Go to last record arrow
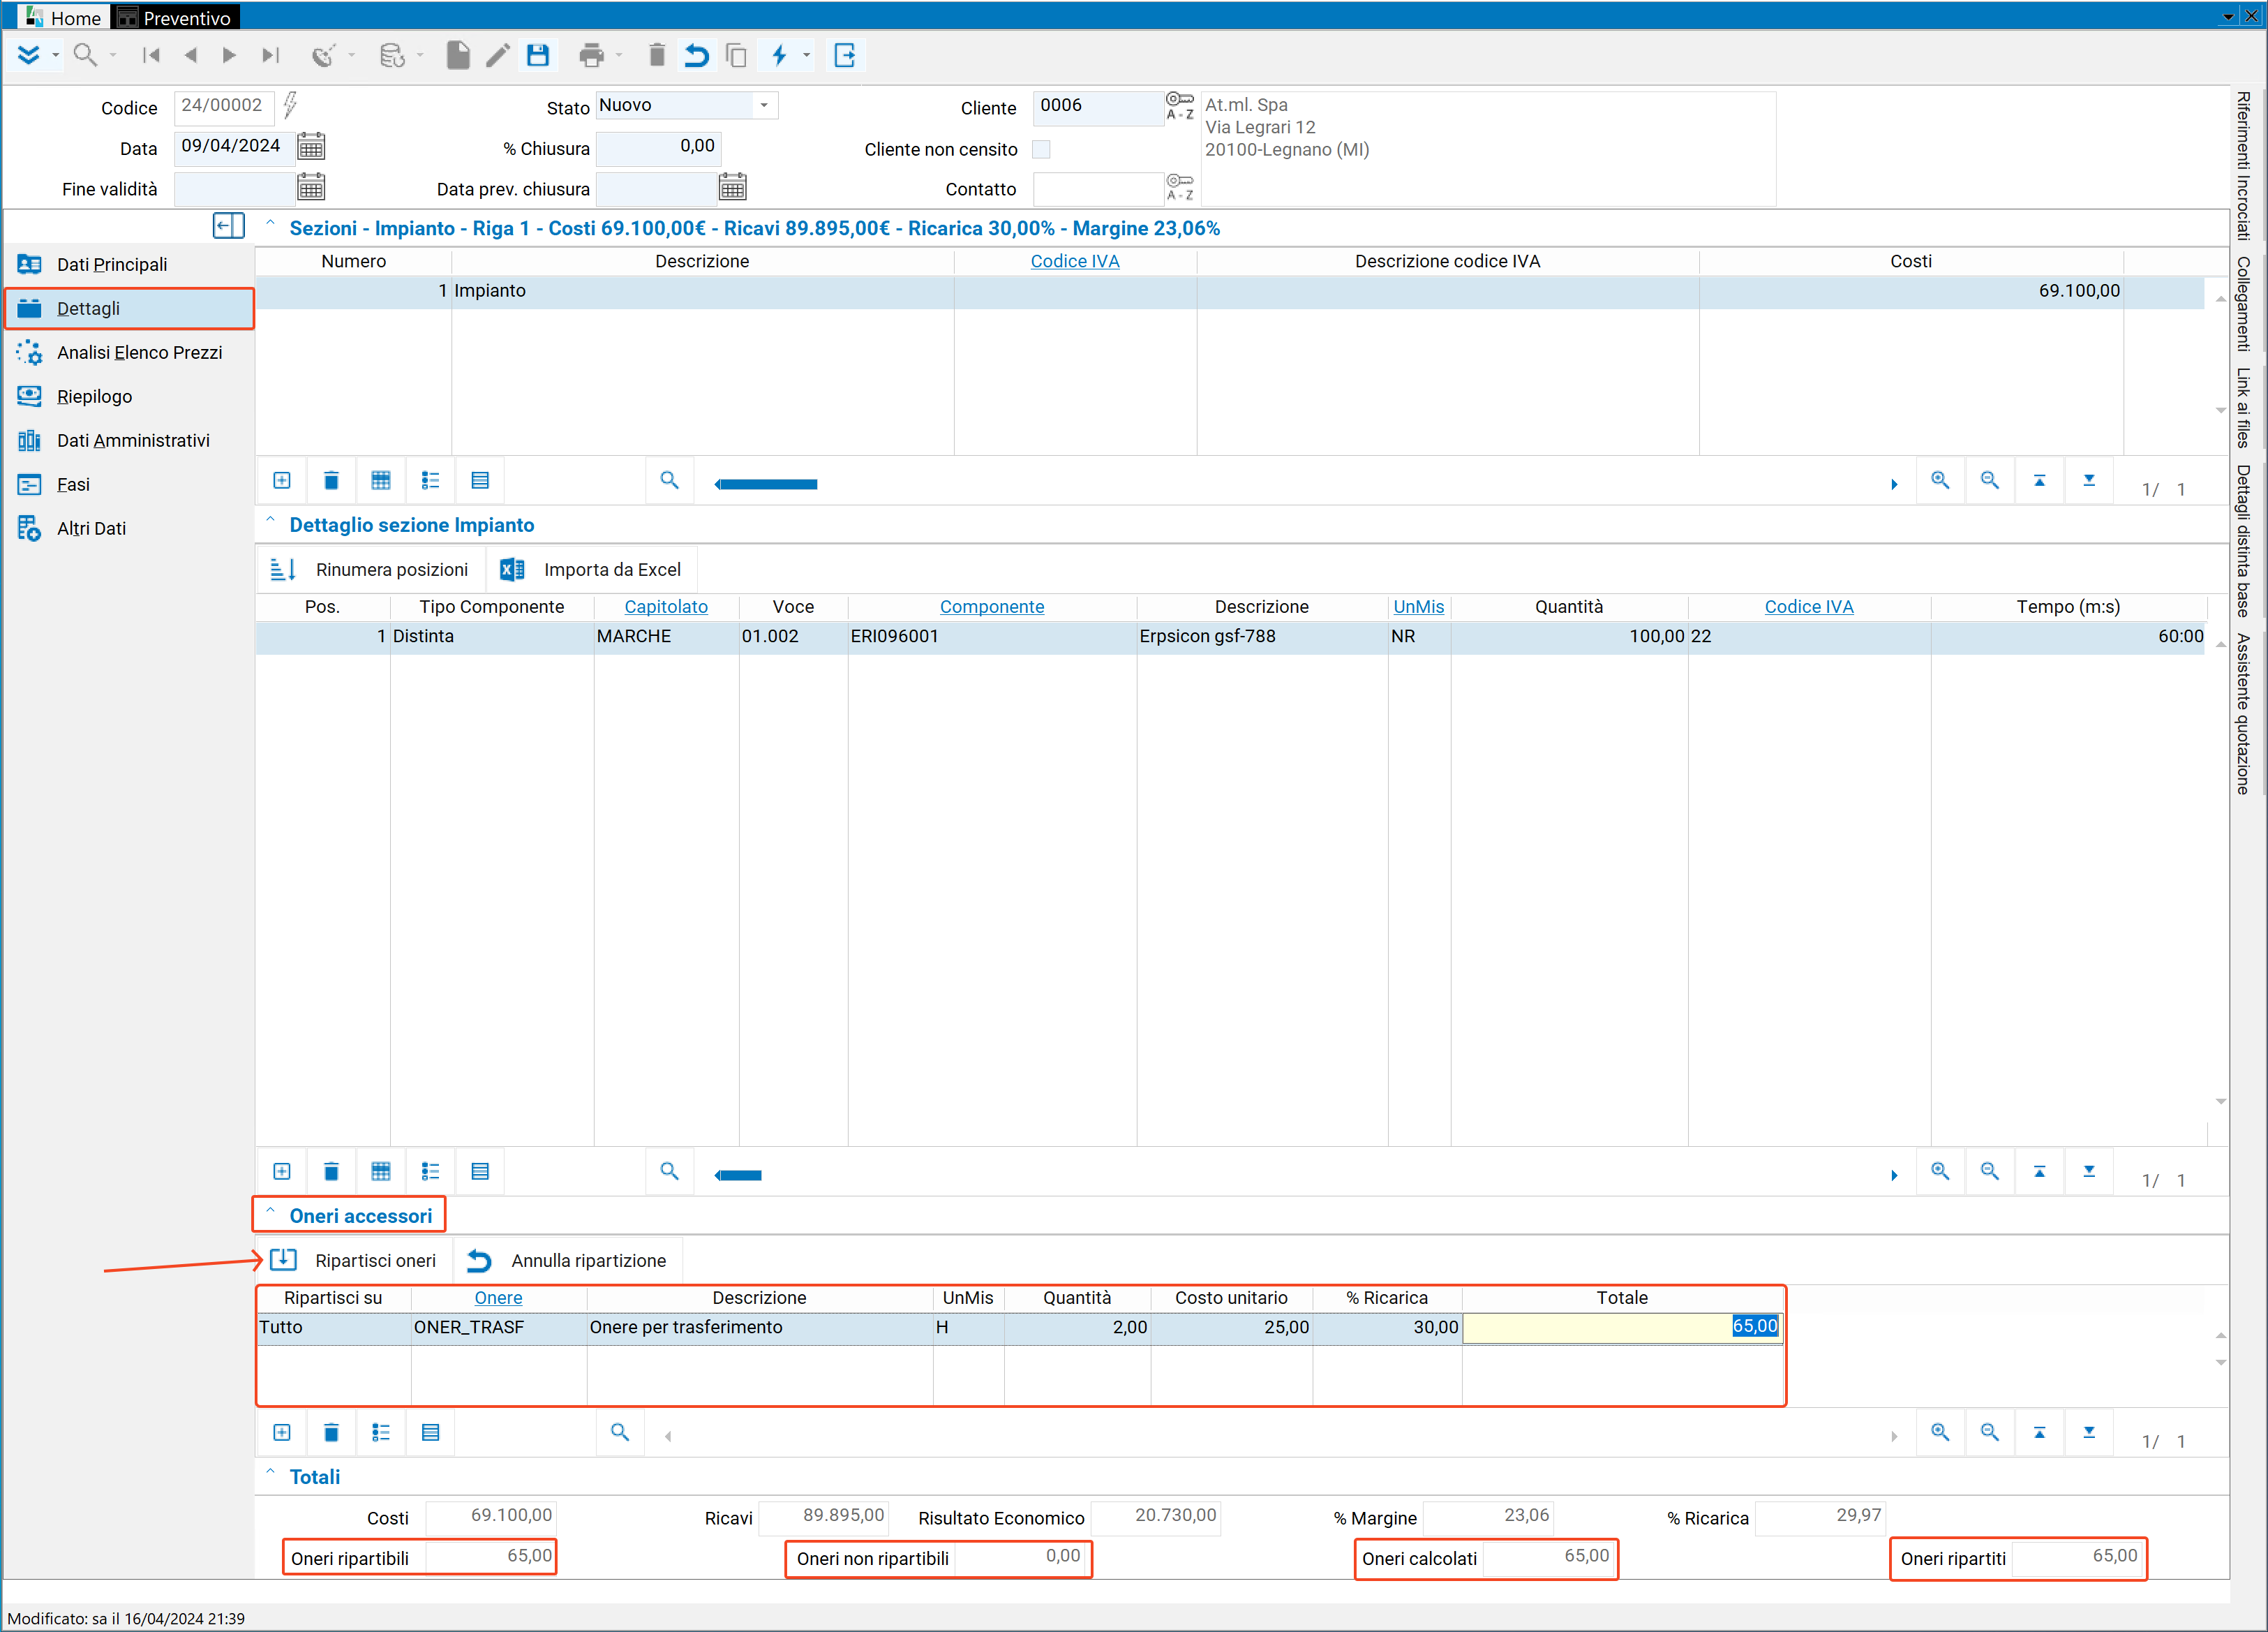 270,55
